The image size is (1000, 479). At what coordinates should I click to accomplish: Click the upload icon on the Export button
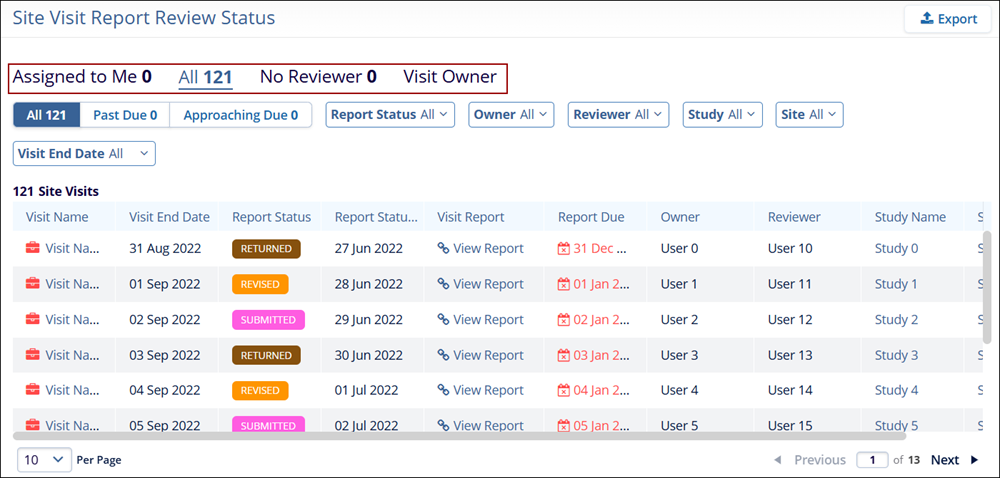pos(926,19)
